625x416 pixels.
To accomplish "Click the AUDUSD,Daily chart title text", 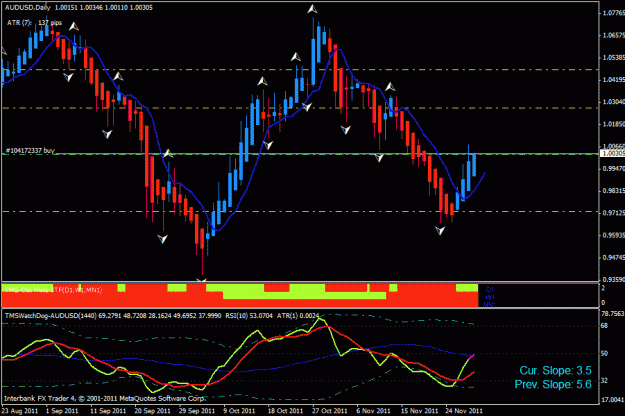I will (x=28, y=8).
